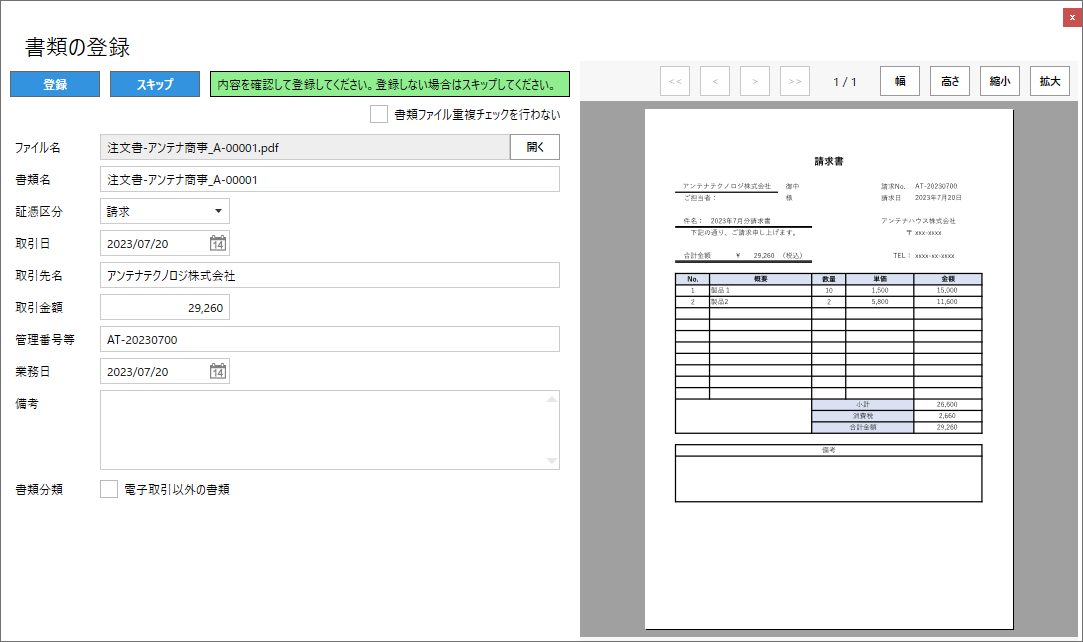Go to first page of preview
Screen dimensions: 1083x642
tap(675, 82)
